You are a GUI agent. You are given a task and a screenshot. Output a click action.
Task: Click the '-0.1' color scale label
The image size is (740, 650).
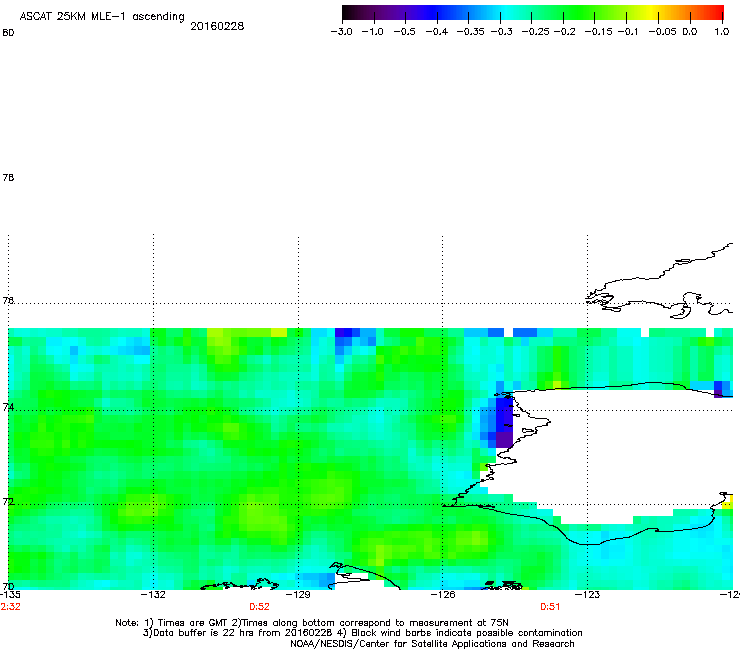point(627,32)
